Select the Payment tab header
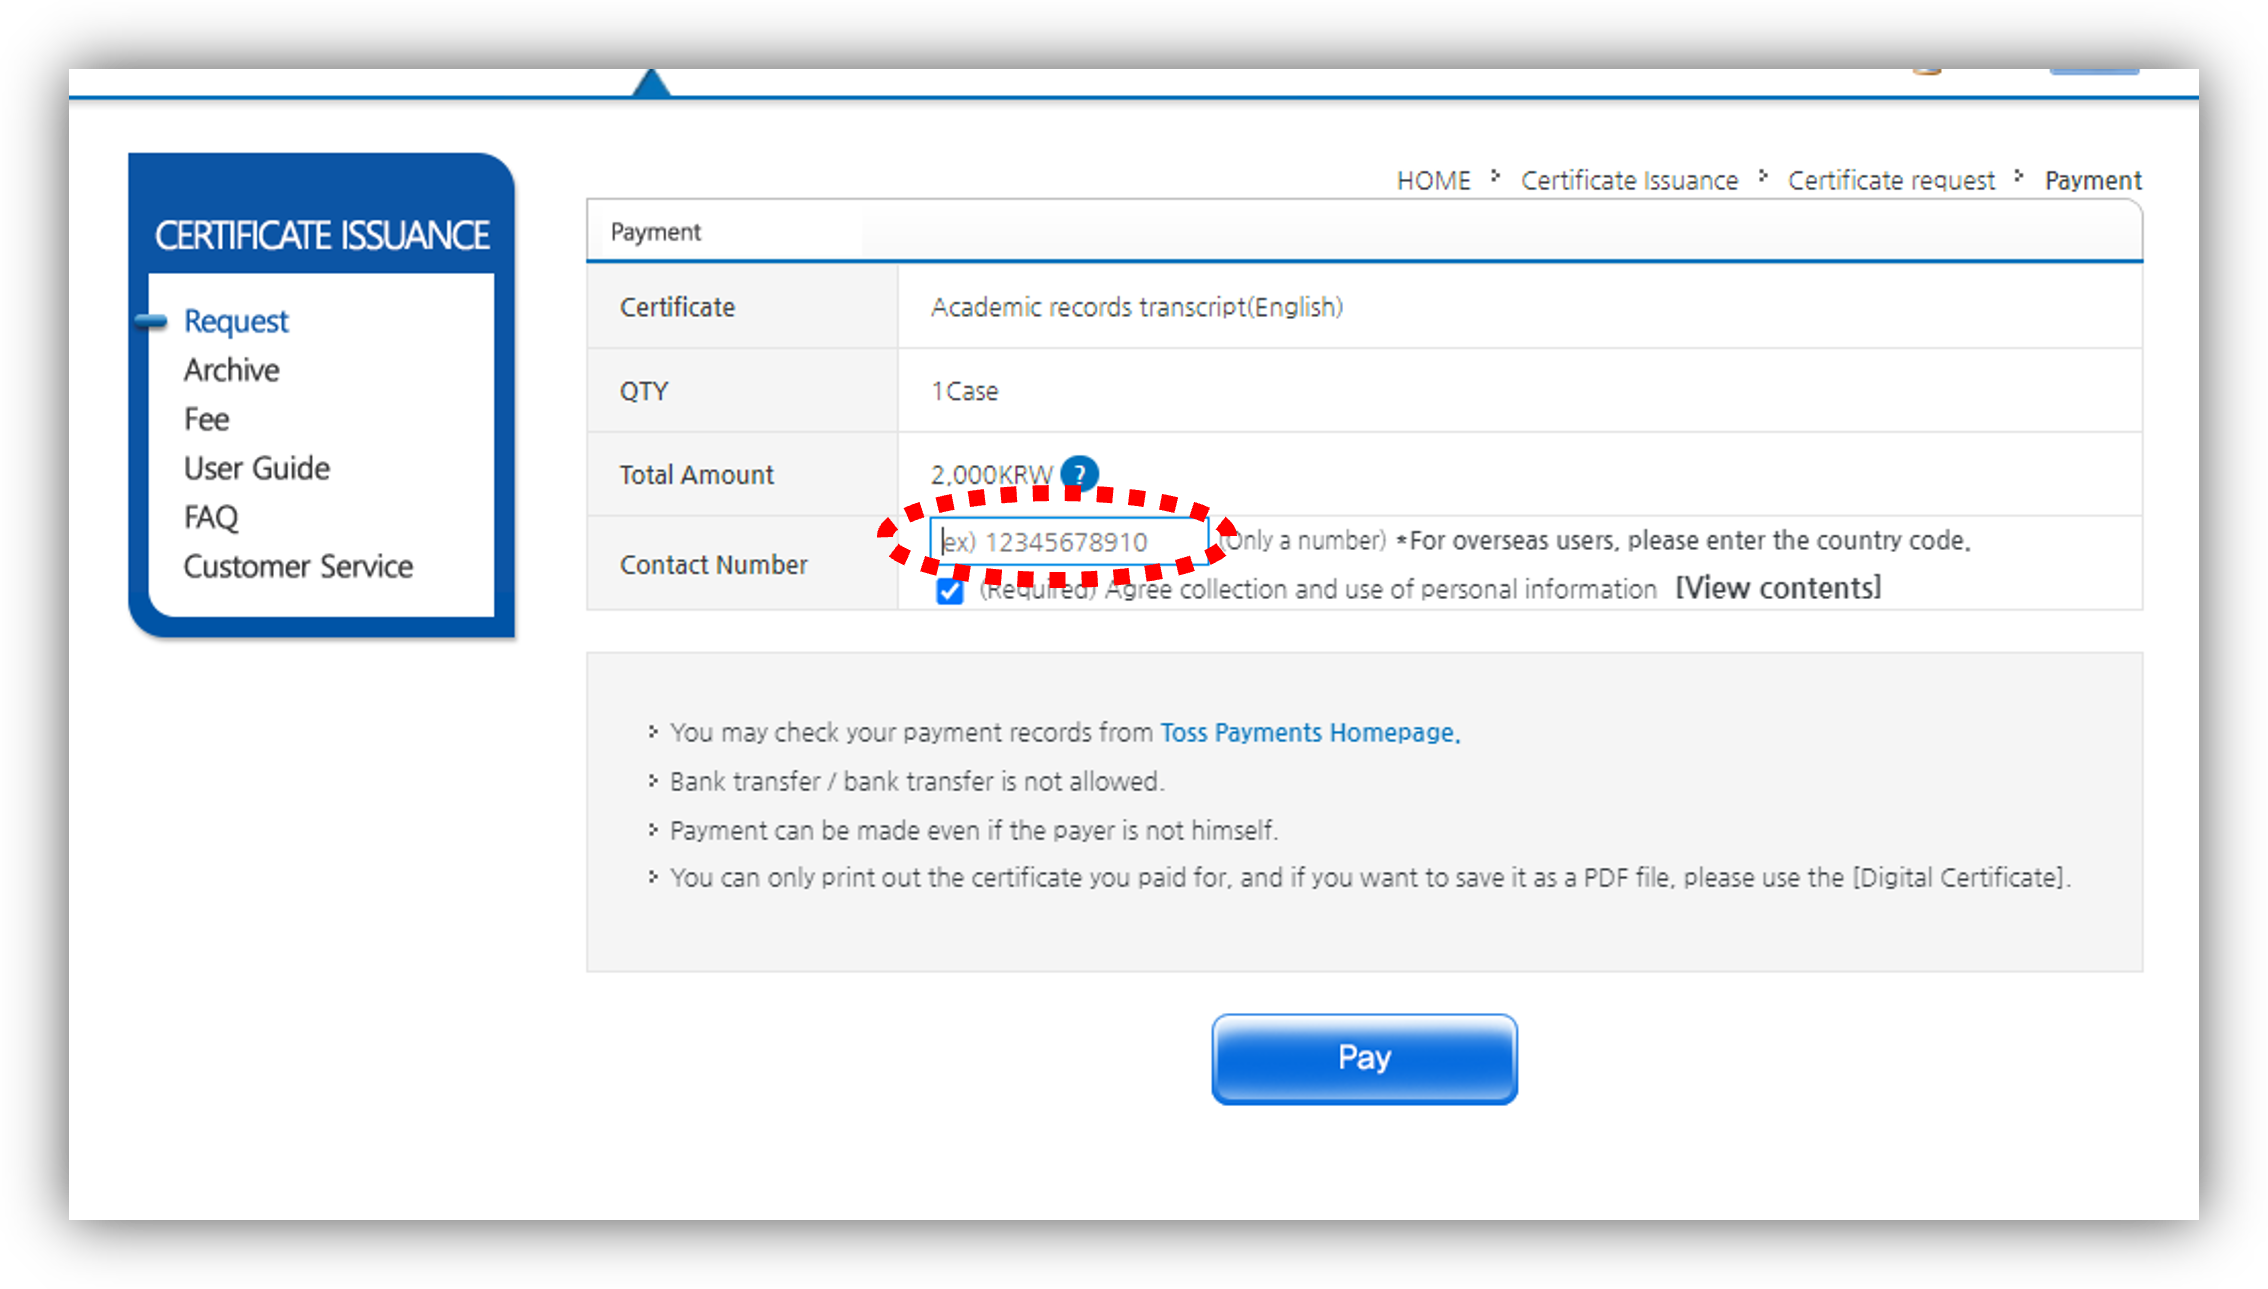Image resolution: width=2268 pixels, height=1289 pixels. 656,232
